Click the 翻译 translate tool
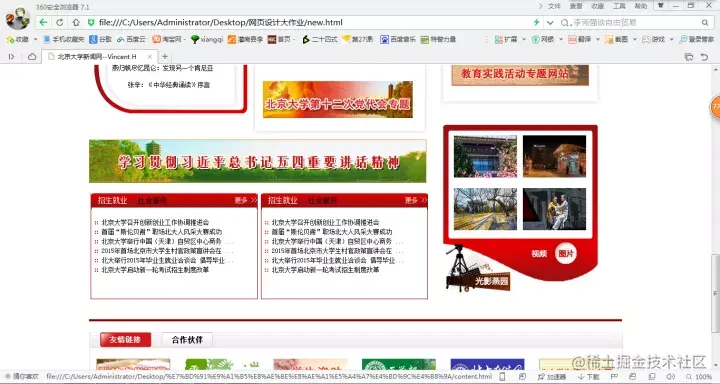Screen dimensions: 720x384 pyautogui.click(x=579, y=40)
